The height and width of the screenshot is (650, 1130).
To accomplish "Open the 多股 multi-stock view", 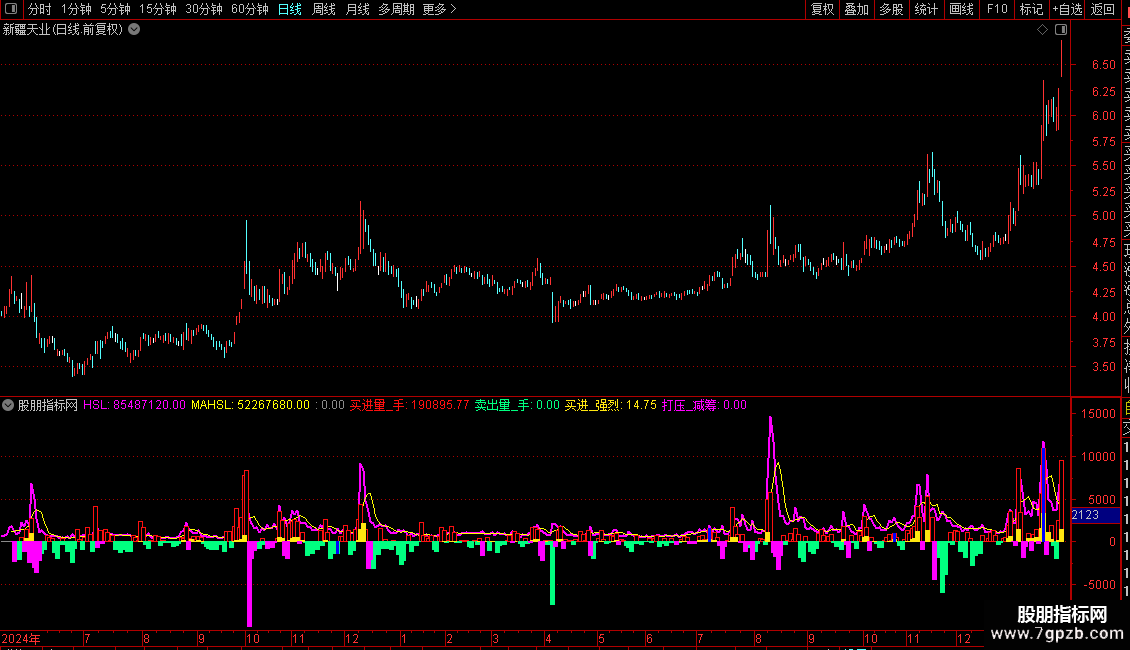I will click(891, 9).
